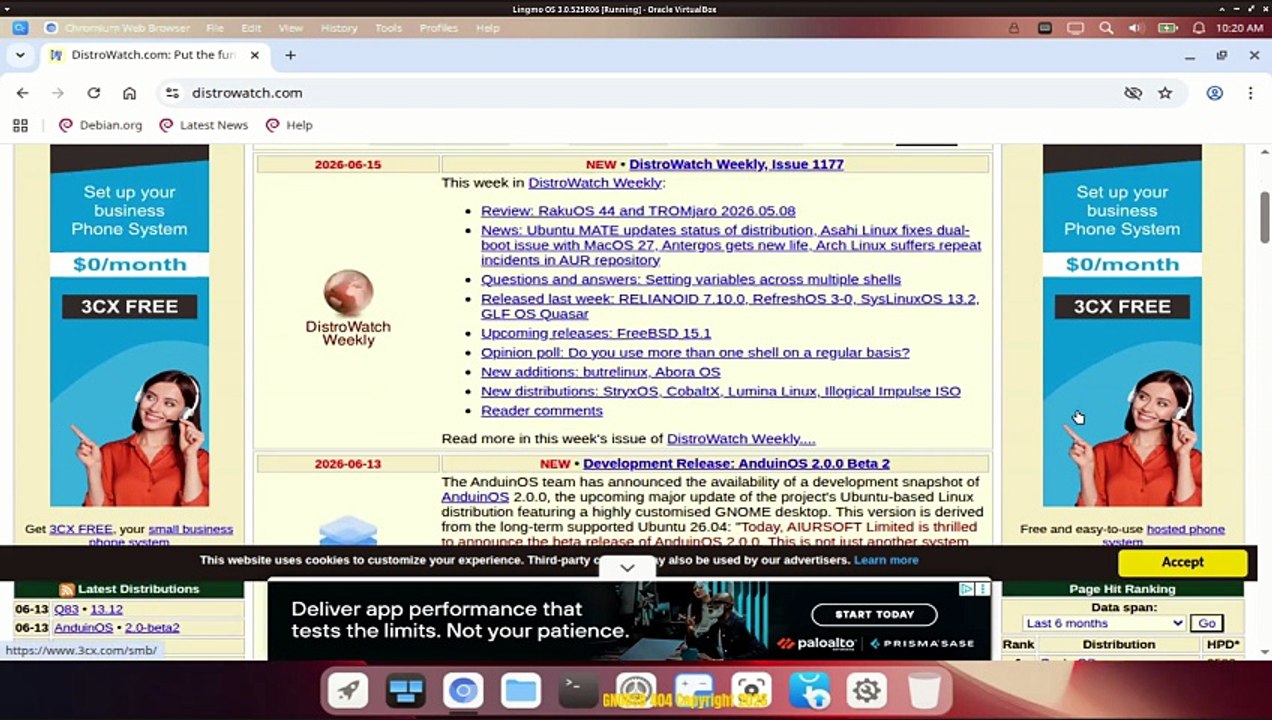Open New additions: butrelinux, Abora OS link
Viewport: 1272px width, 720px height.
click(600, 372)
